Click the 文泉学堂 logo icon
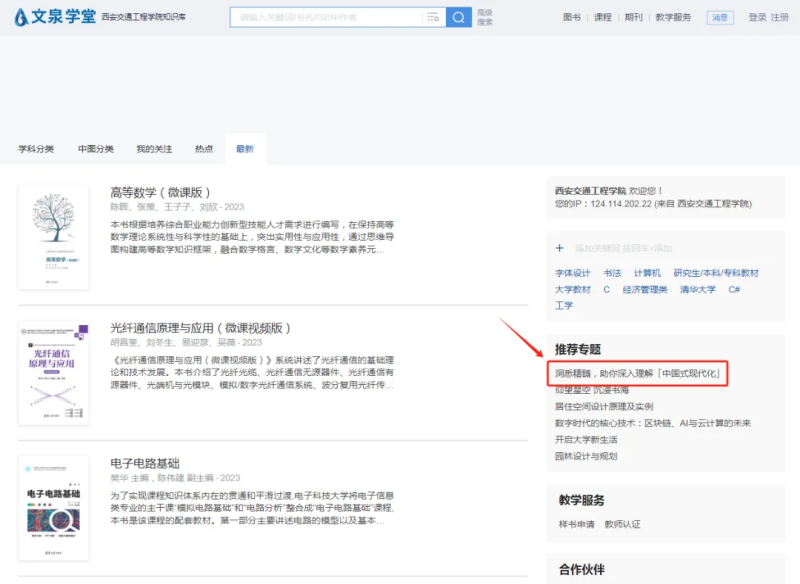The height and width of the screenshot is (584, 800). tap(21, 17)
